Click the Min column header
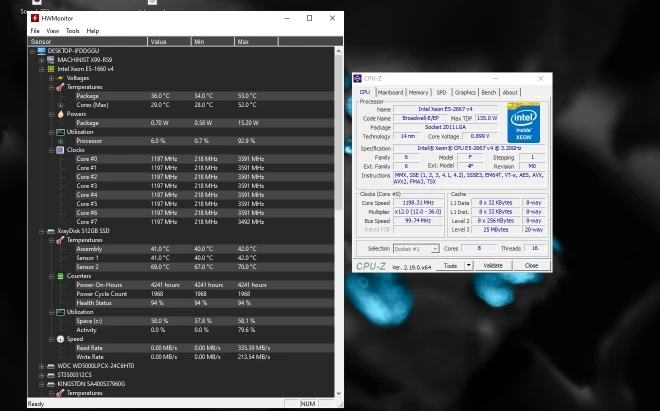Viewport: 660px width, 411px height. point(213,42)
